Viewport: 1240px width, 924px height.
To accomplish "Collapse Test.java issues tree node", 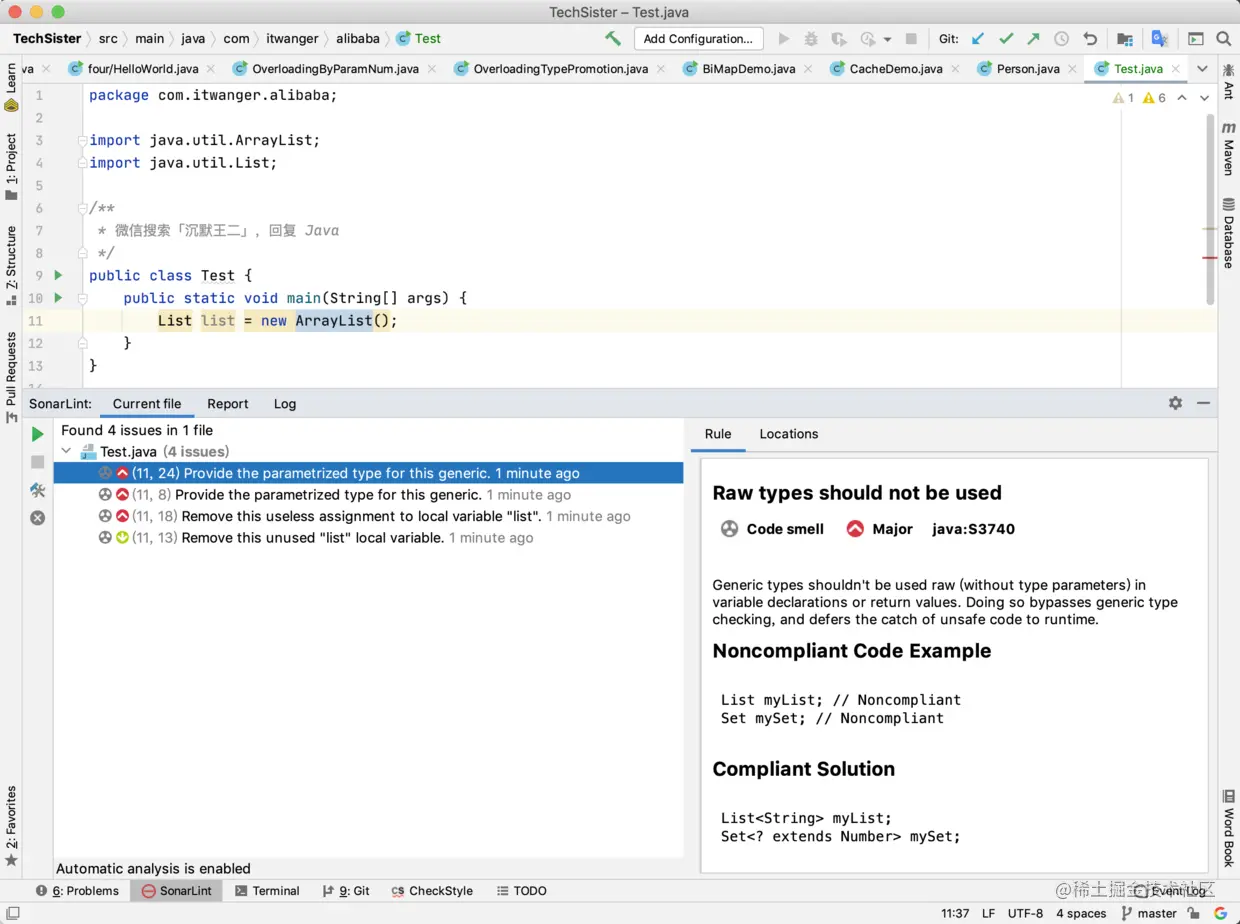I will [x=66, y=452].
